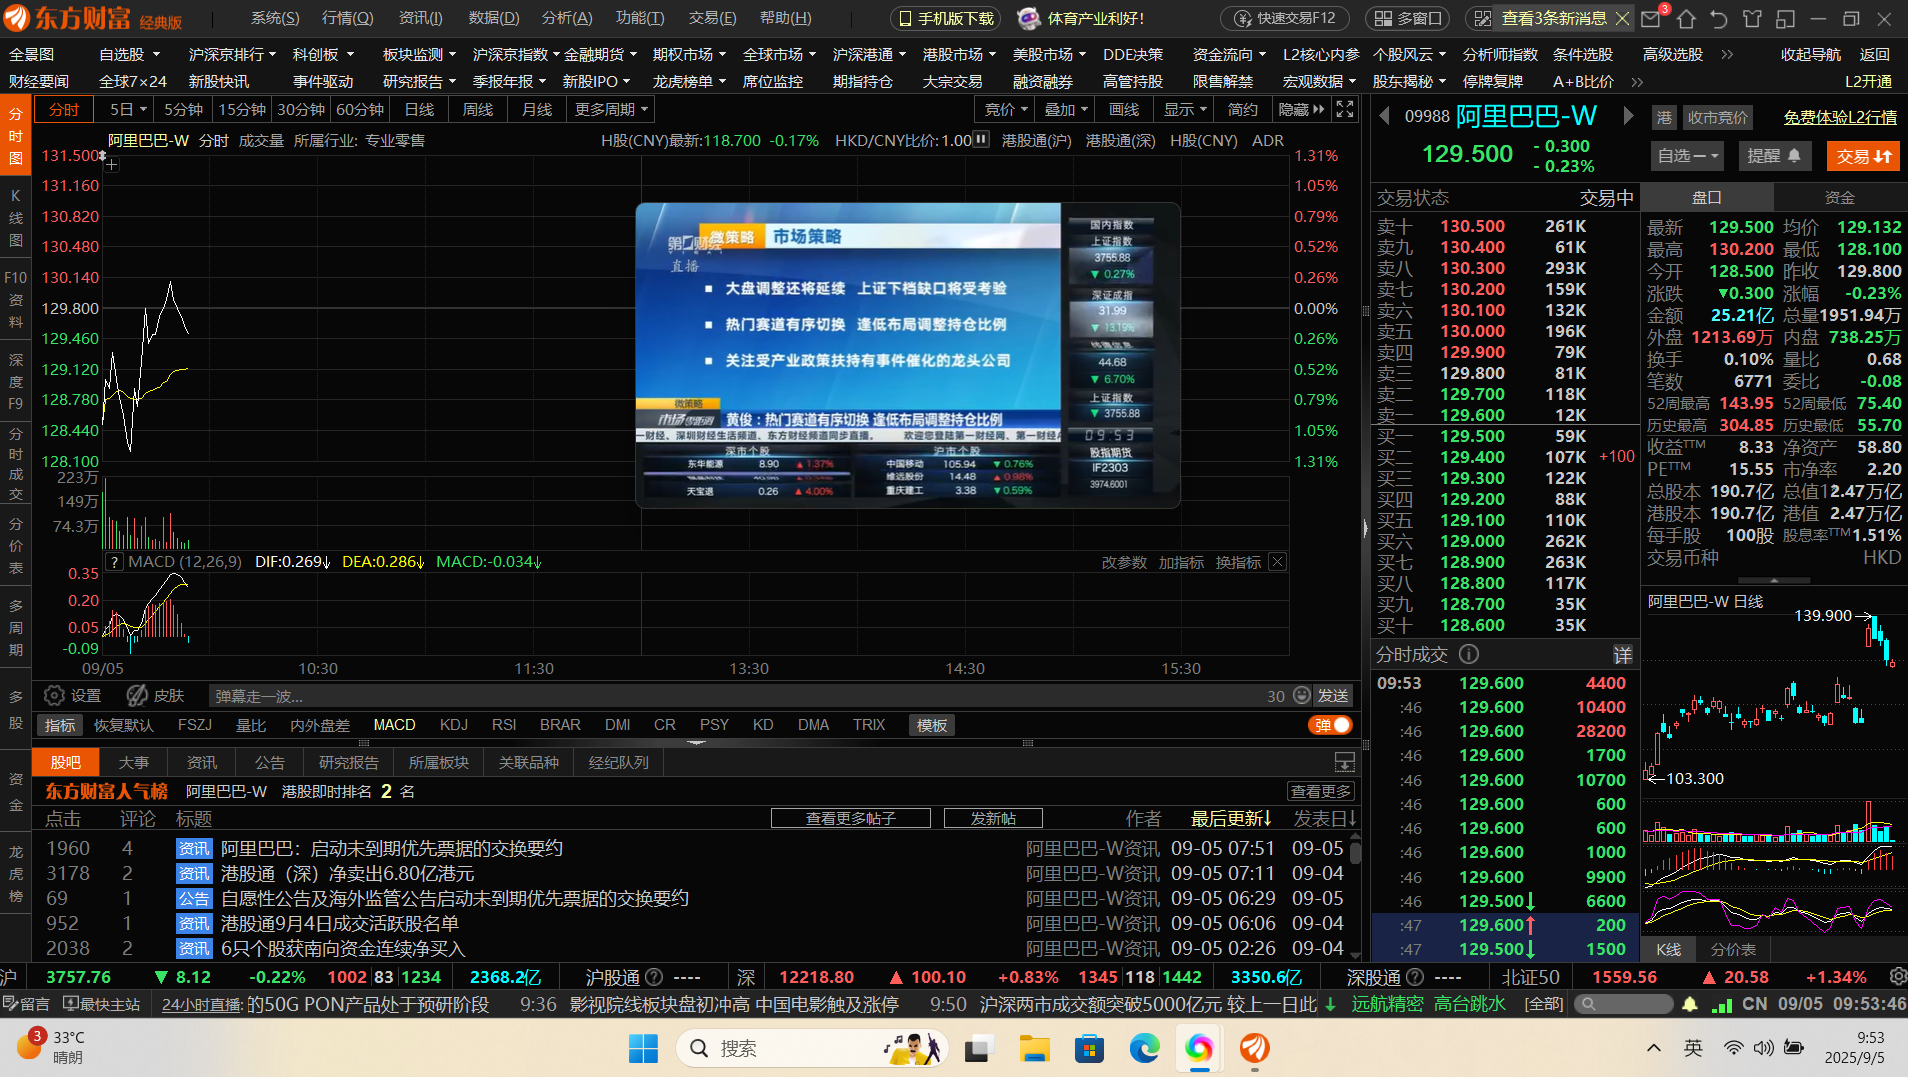The image size is (1908, 1077).
Task: Open the 叠加 overlay dropdown
Action: pos(1066,109)
